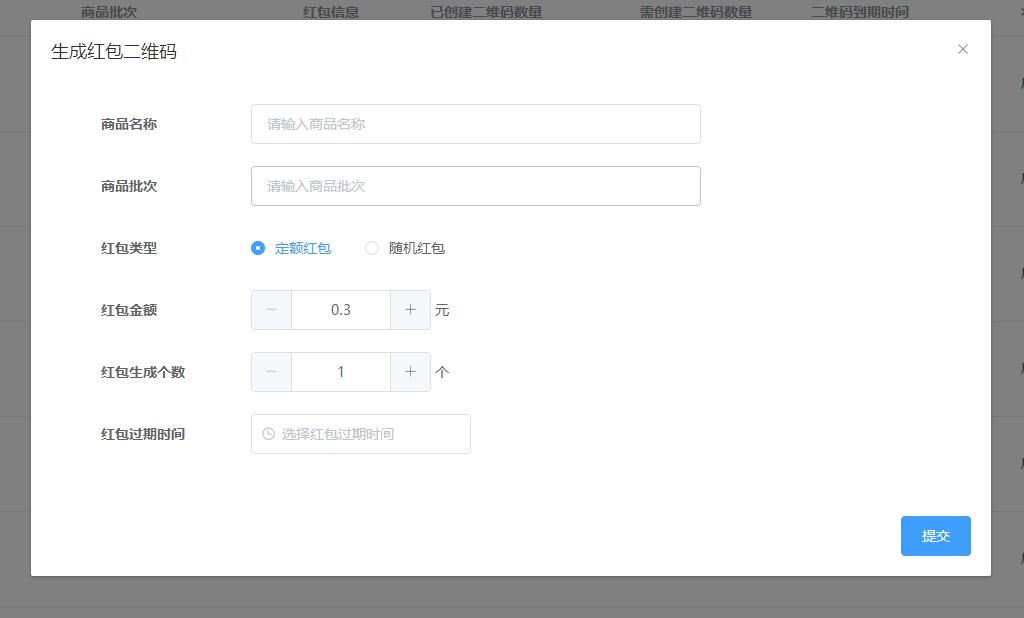Select the 随机红包 radio option
1024x618 pixels.
pos(405,248)
